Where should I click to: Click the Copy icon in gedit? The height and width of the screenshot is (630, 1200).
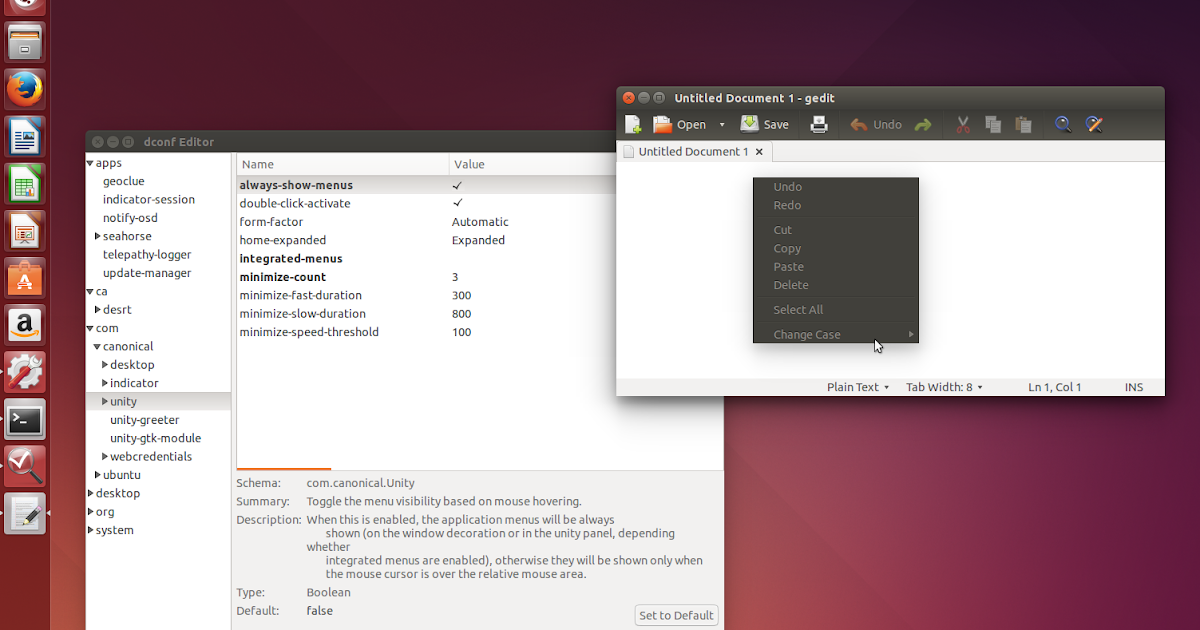click(x=992, y=124)
